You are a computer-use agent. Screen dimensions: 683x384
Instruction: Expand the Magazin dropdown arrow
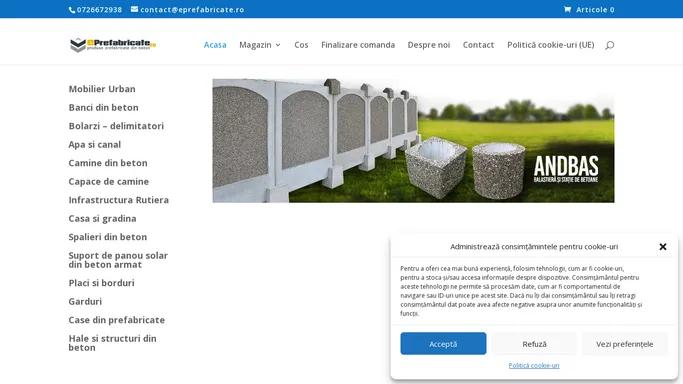point(278,45)
